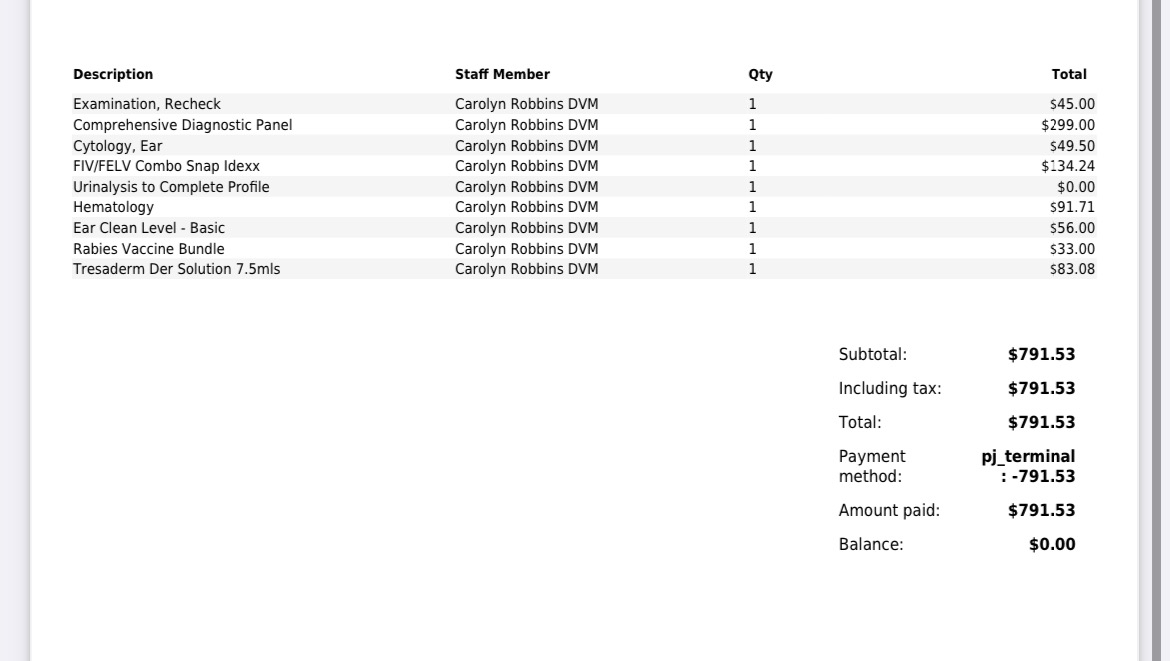1170x661 pixels.
Task: Select the Hematology line item
Action: coord(113,207)
